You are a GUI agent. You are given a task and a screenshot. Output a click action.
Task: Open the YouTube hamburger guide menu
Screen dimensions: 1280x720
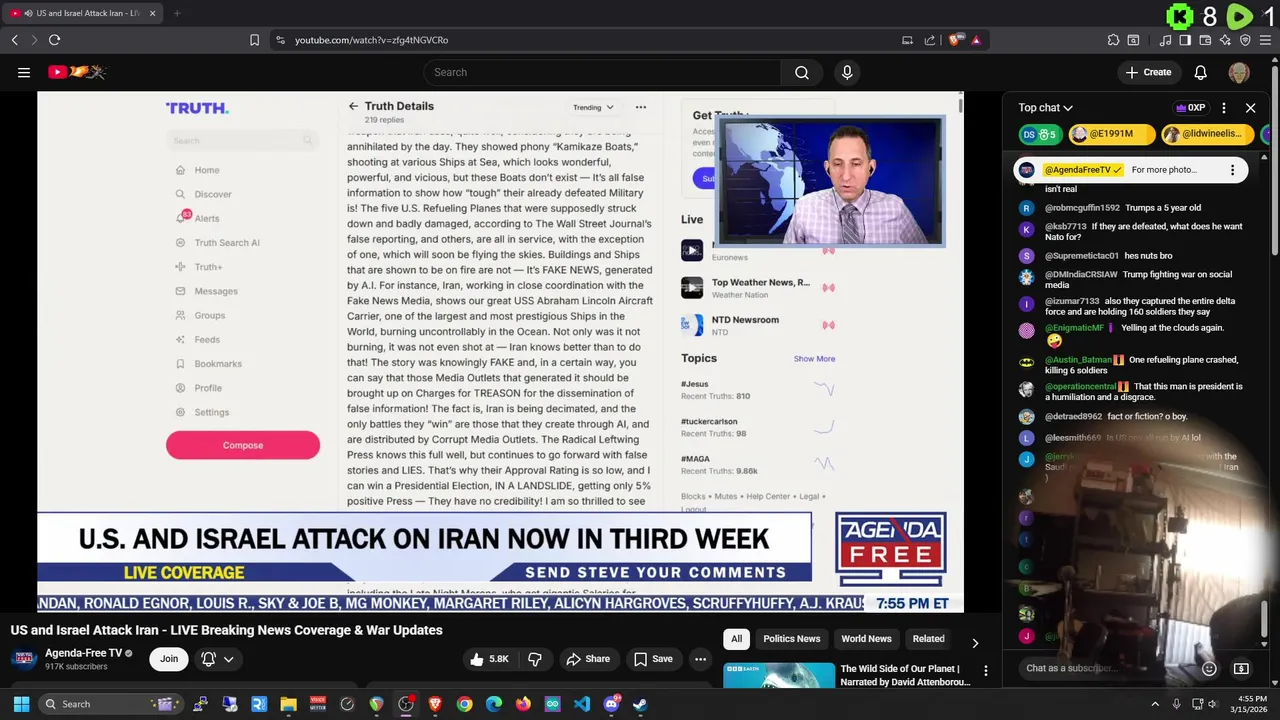[24, 72]
